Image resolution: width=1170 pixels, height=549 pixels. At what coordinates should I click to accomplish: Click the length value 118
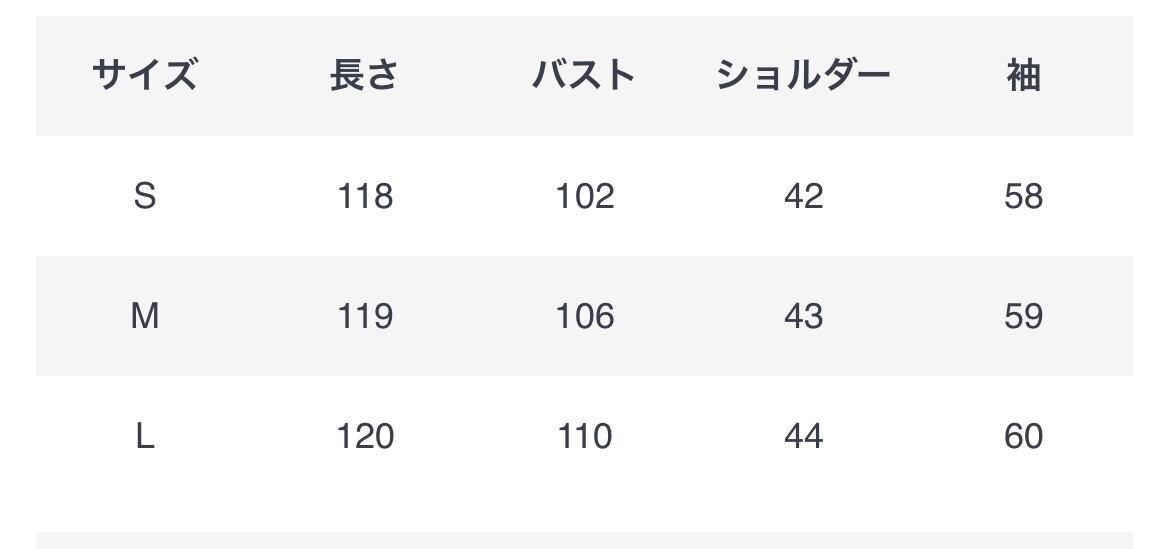point(365,196)
